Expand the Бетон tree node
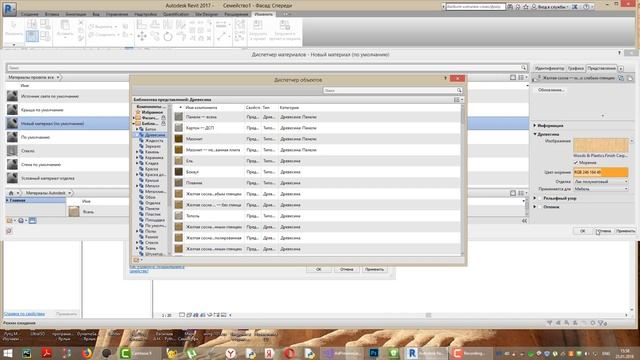The height and width of the screenshot is (360, 640). coord(137,129)
